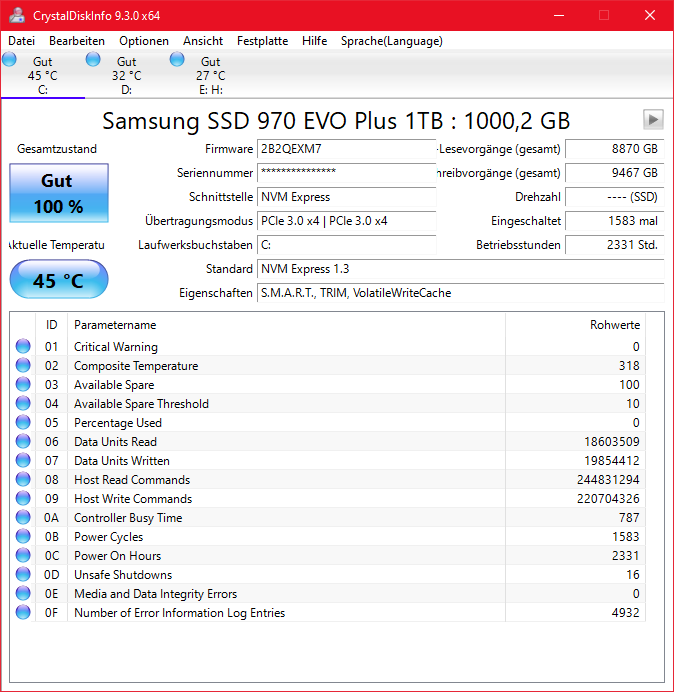This screenshot has width=674, height=692.
Task: Open the Optionen menu
Action: (144, 41)
